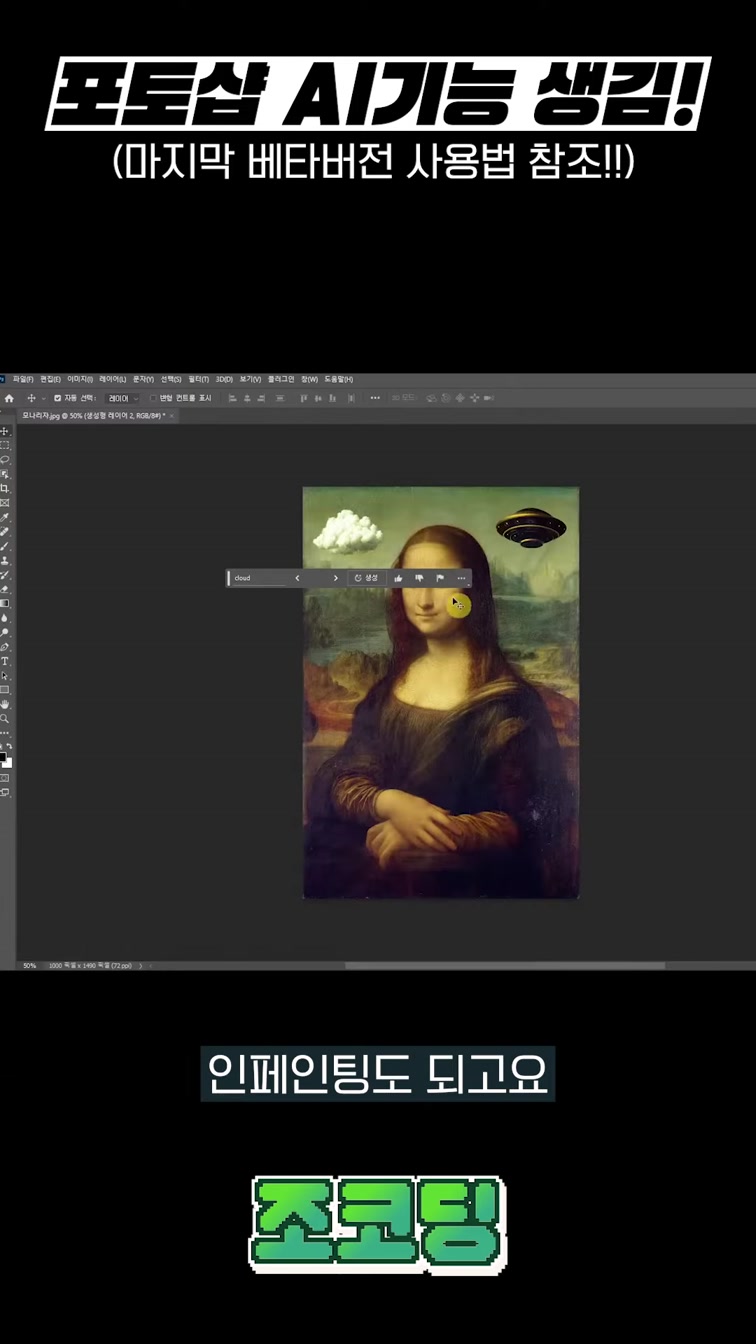Go to Photoshop Home screen icon

click(9, 398)
